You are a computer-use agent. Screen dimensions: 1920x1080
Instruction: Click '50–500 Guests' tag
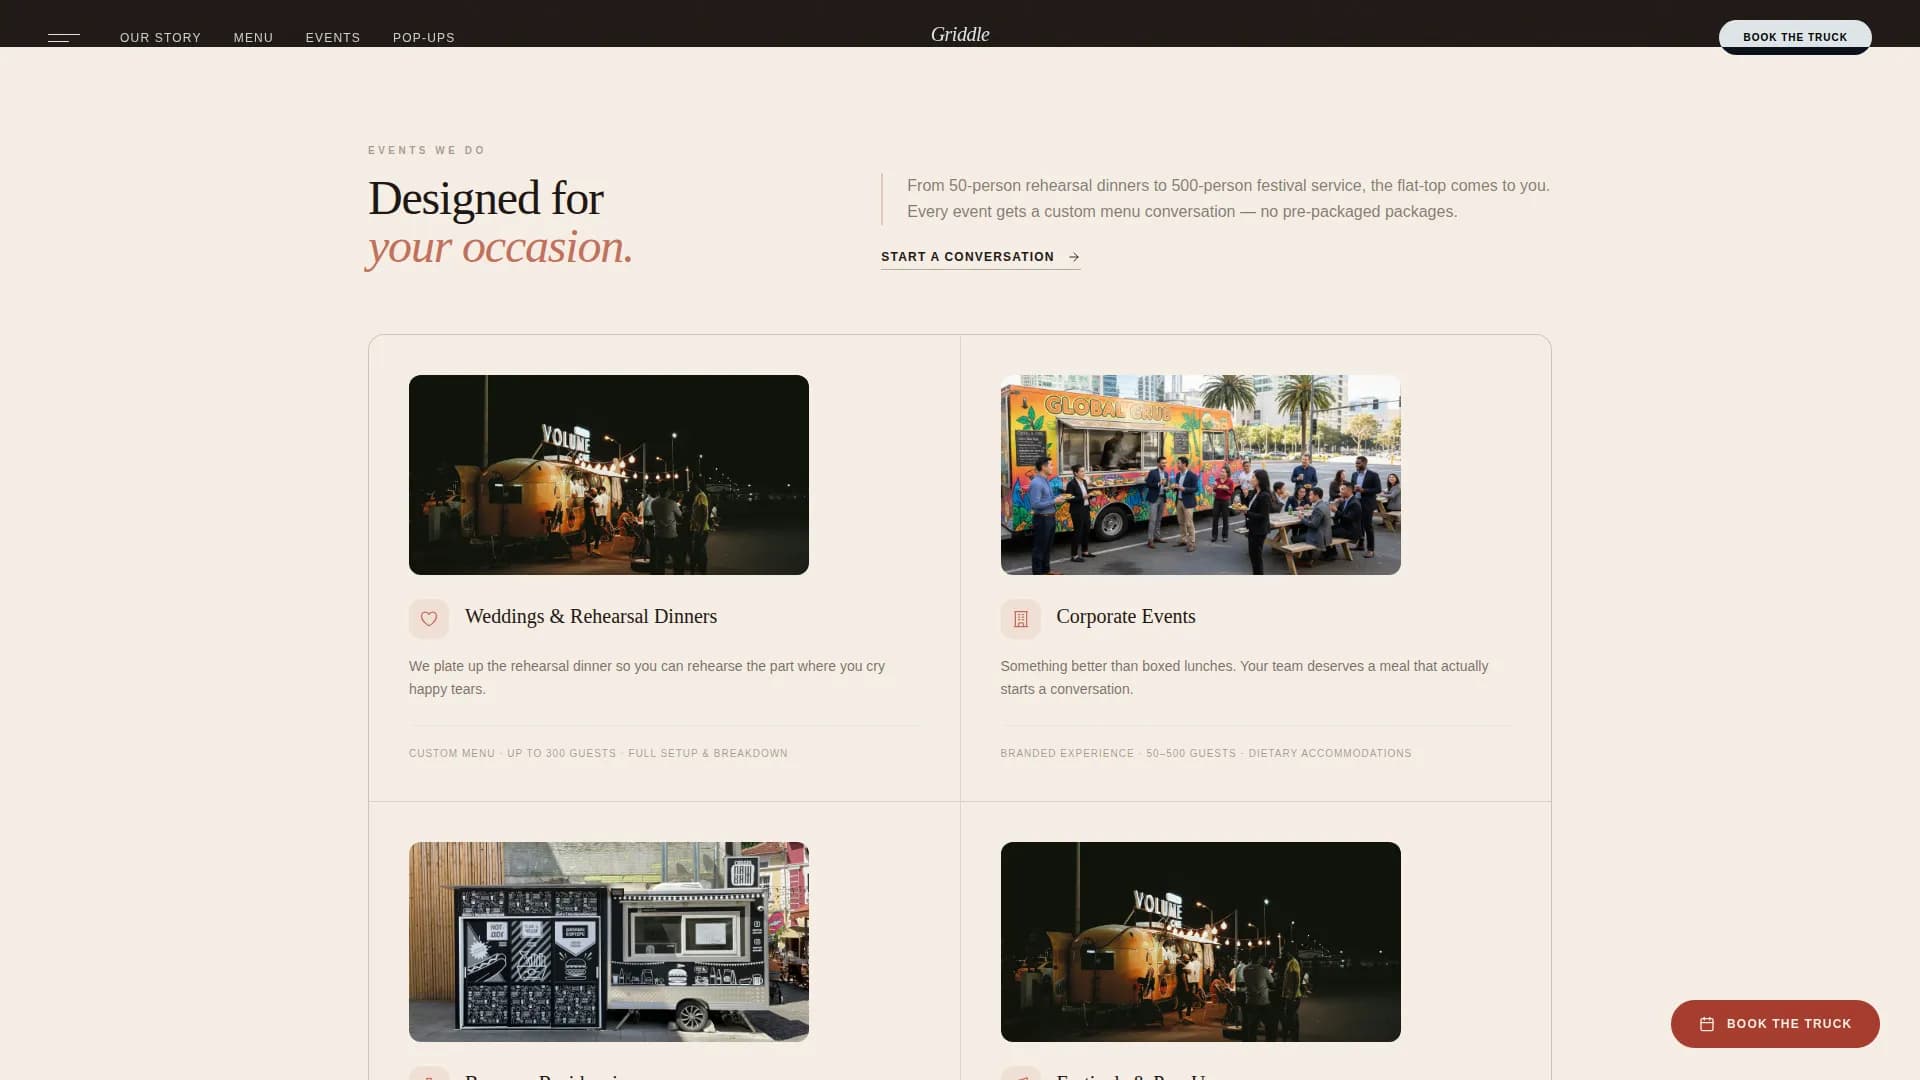[1191, 754]
